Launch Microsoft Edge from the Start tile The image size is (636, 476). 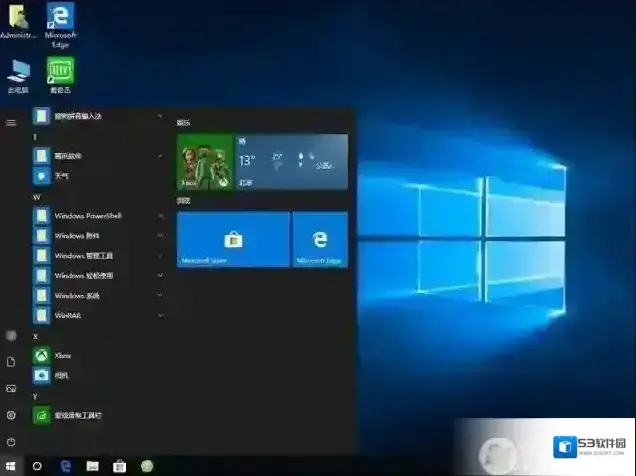point(320,240)
